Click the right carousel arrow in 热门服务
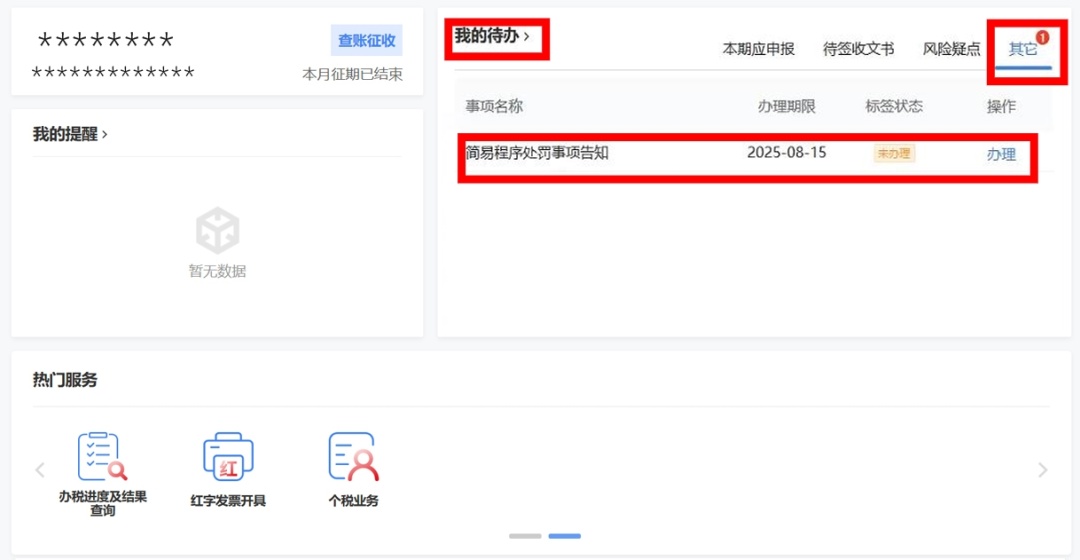 click(x=1043, y=470)
